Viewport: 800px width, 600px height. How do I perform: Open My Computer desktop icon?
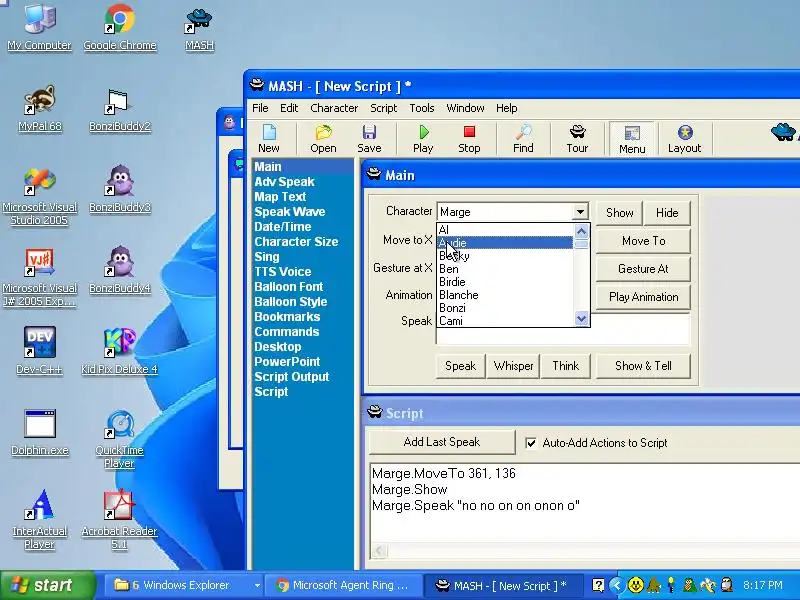39,26
